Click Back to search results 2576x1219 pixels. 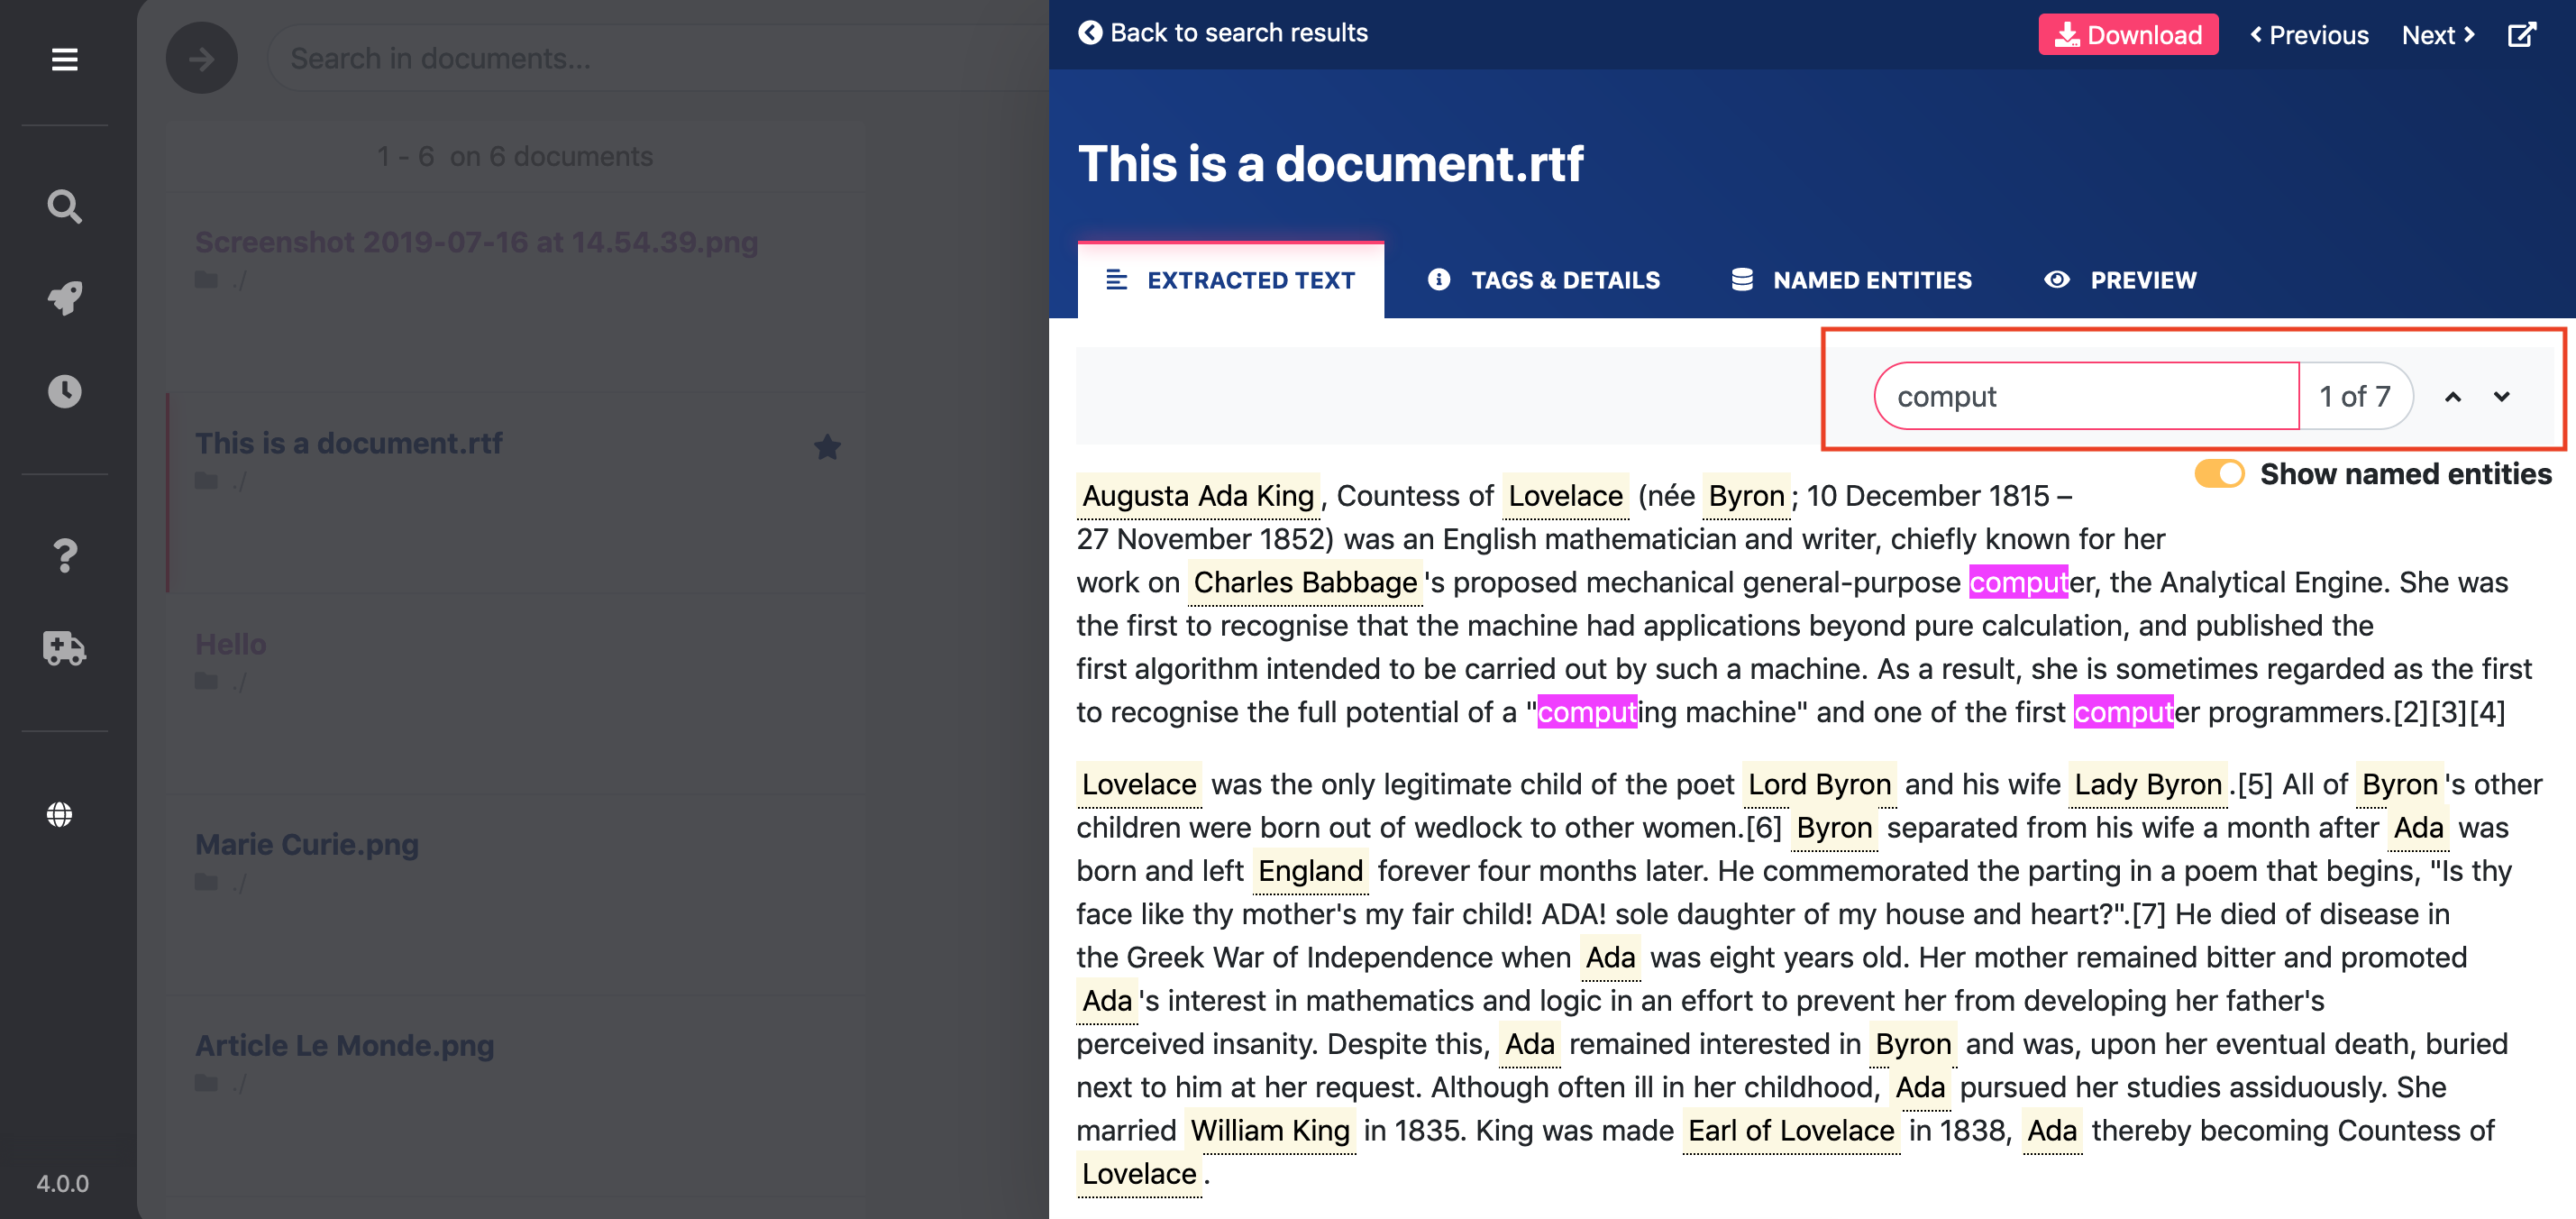(1222, 33)
